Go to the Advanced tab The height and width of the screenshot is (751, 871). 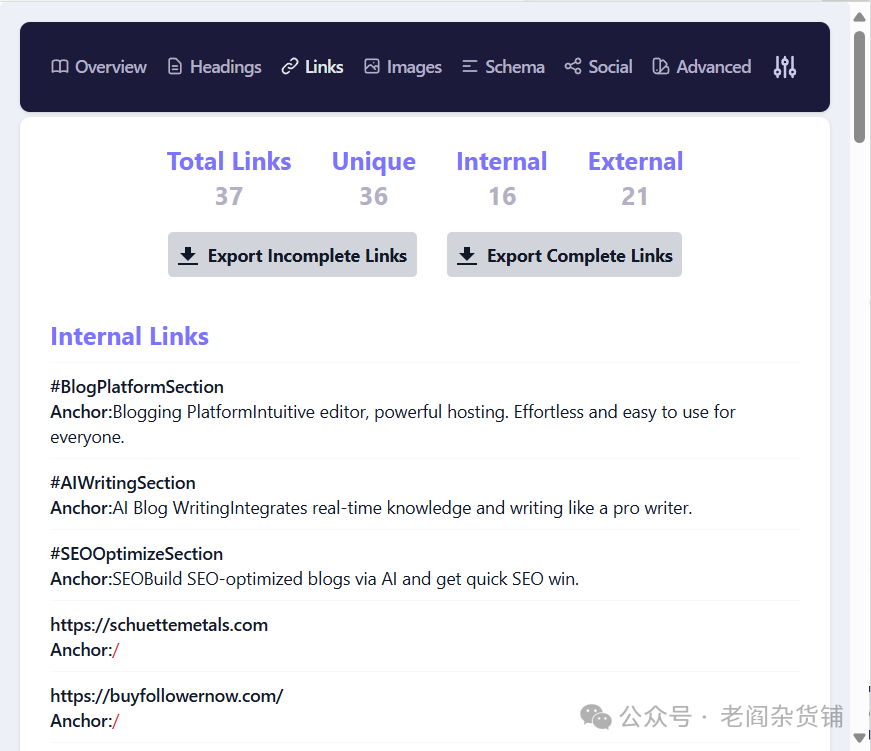[713, 67]
